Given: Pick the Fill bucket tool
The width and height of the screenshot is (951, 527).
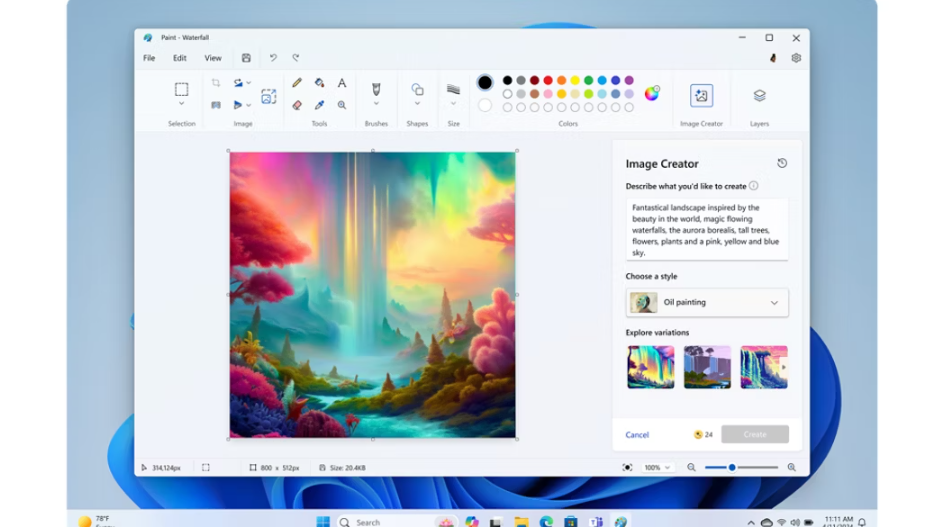Looking at the screenshot, I should point(319,83).
